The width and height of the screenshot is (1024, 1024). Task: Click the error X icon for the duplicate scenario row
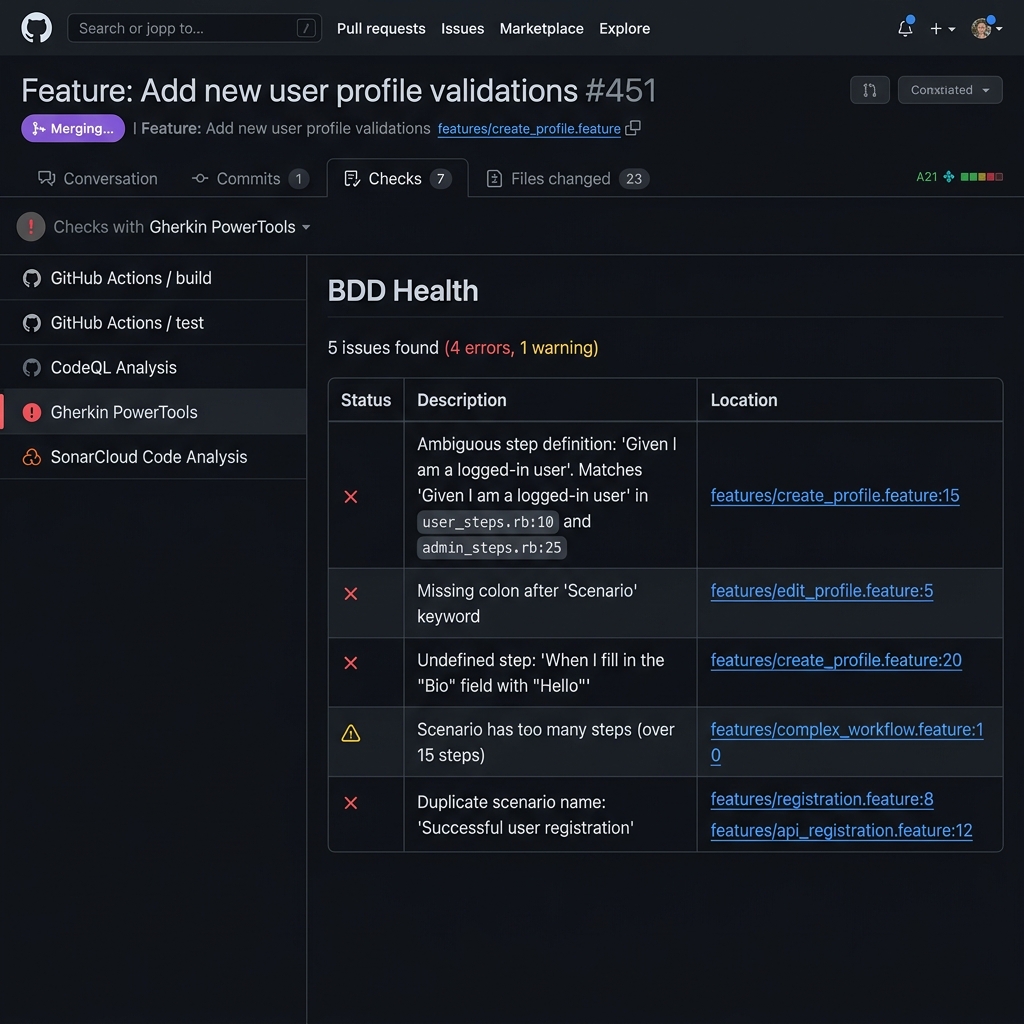coord(351,803)
